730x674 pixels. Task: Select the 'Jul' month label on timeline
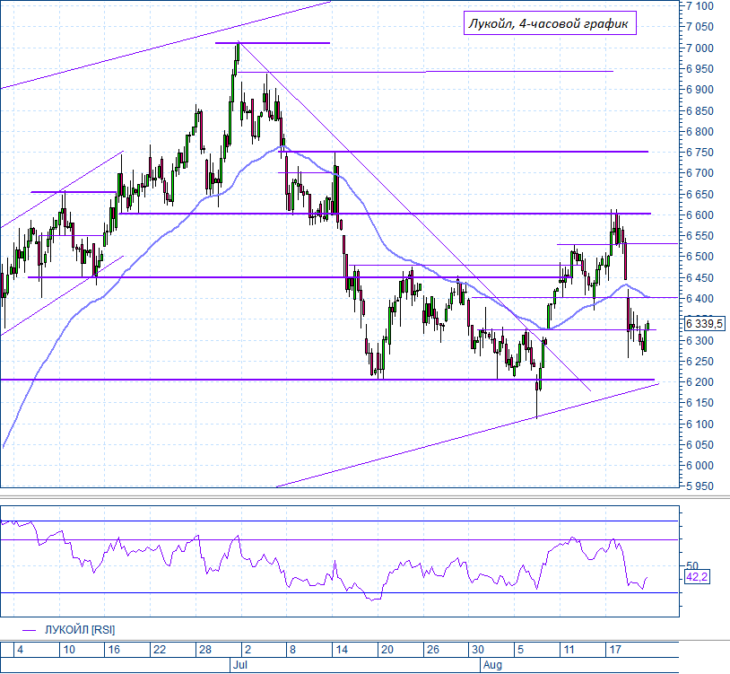point(240,665)
